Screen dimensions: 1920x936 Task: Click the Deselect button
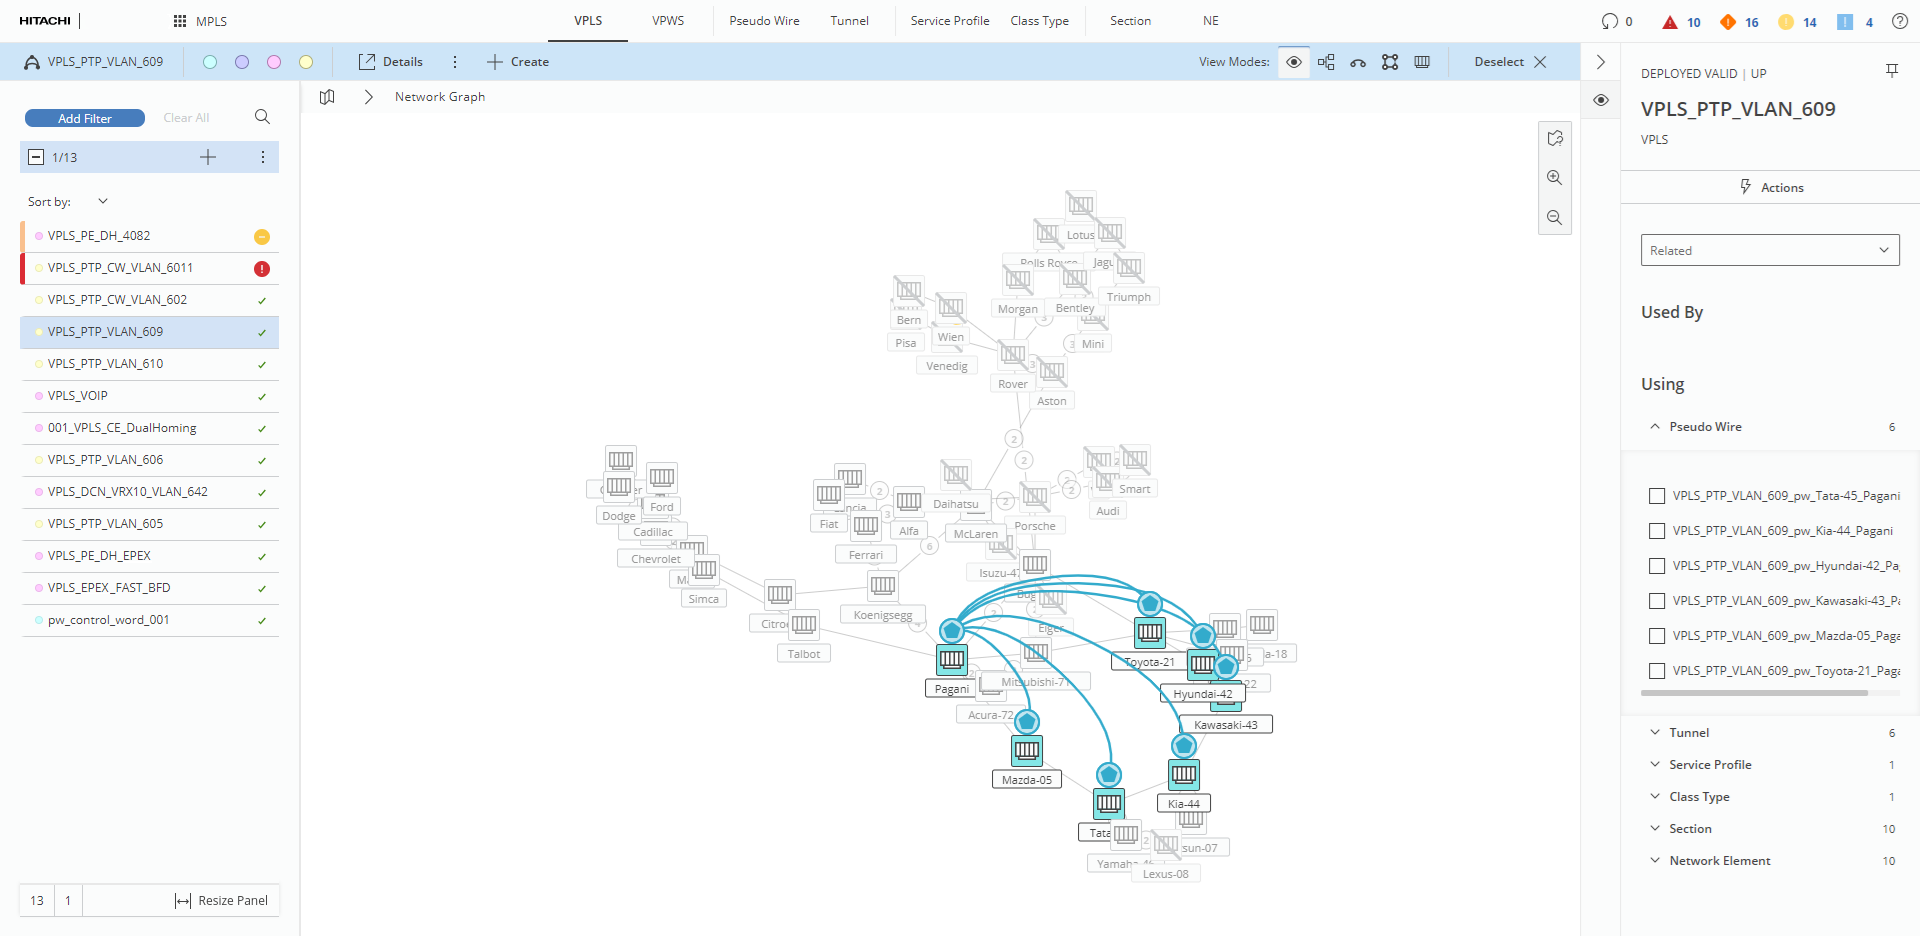point(1510,62)
